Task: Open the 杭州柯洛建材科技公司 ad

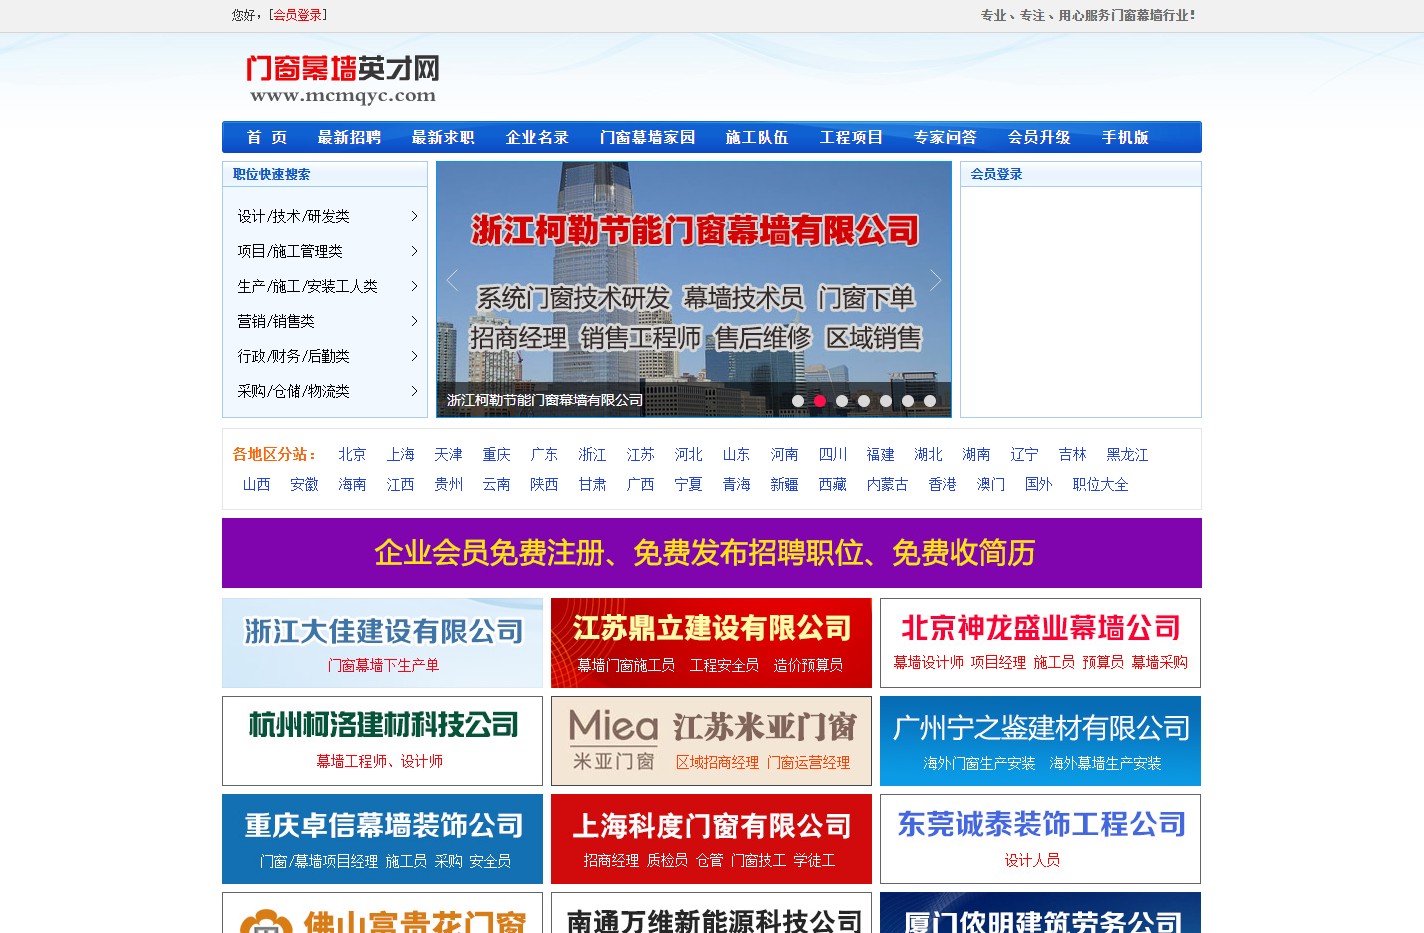Action: (x=382, y=741)
